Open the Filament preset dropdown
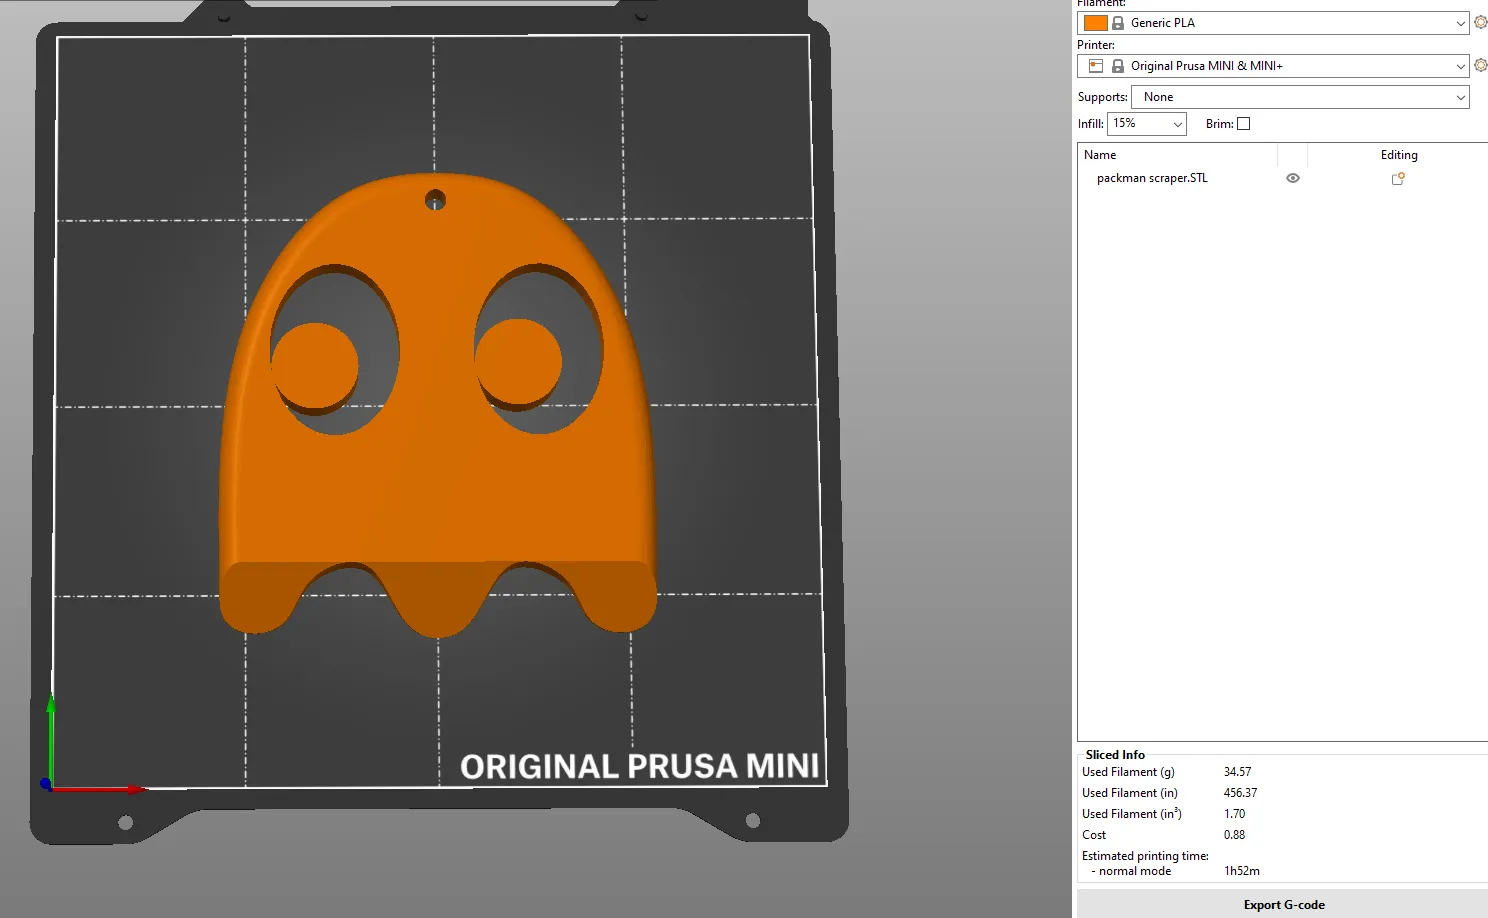The width and height of the screenshot is (1488, 918). 1460,23
